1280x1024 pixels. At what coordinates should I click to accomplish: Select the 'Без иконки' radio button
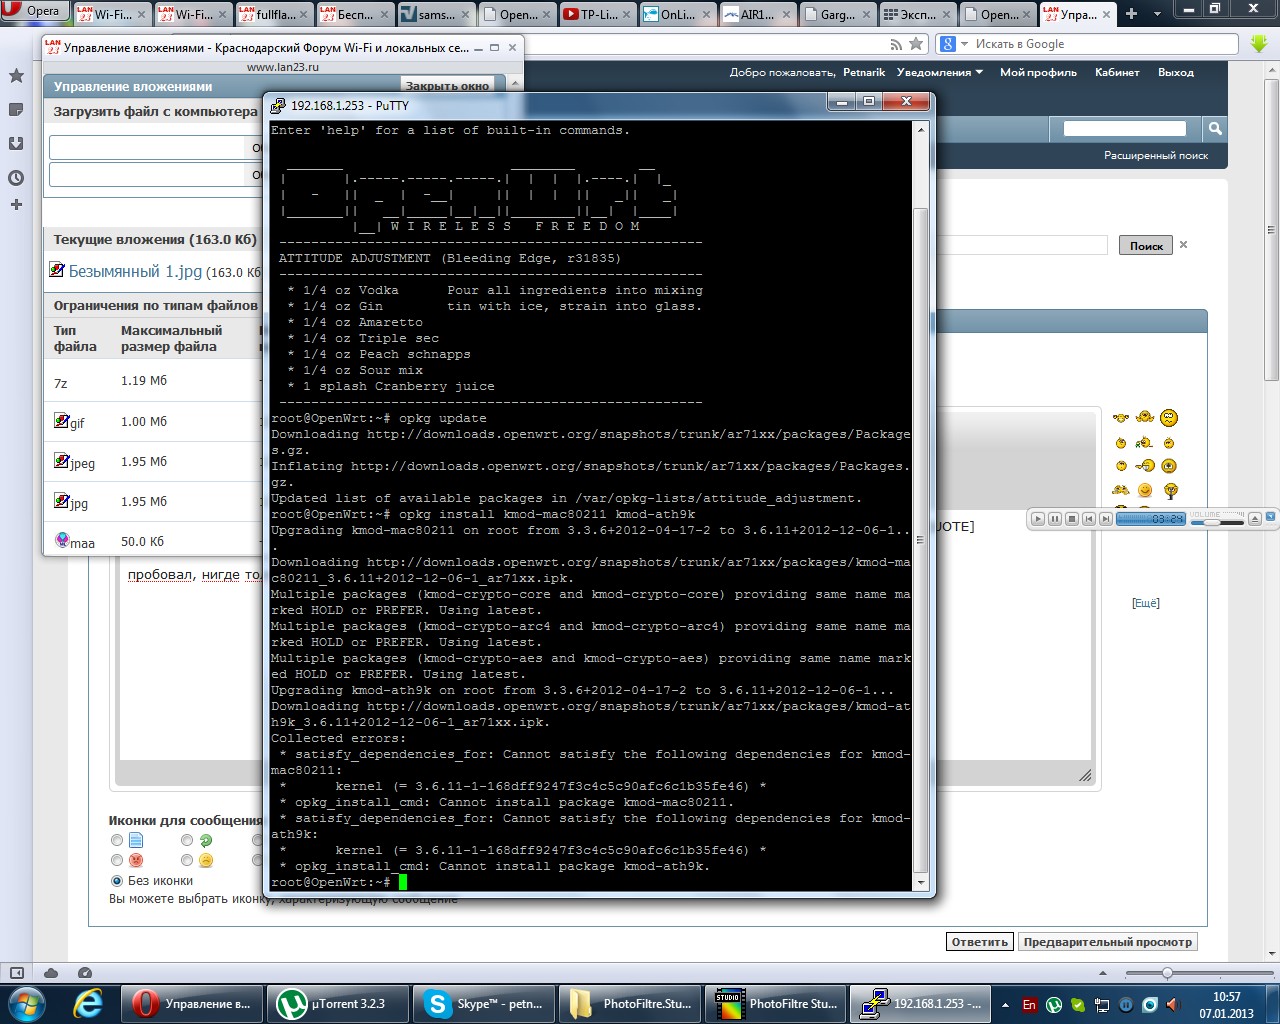pos(117,881)
